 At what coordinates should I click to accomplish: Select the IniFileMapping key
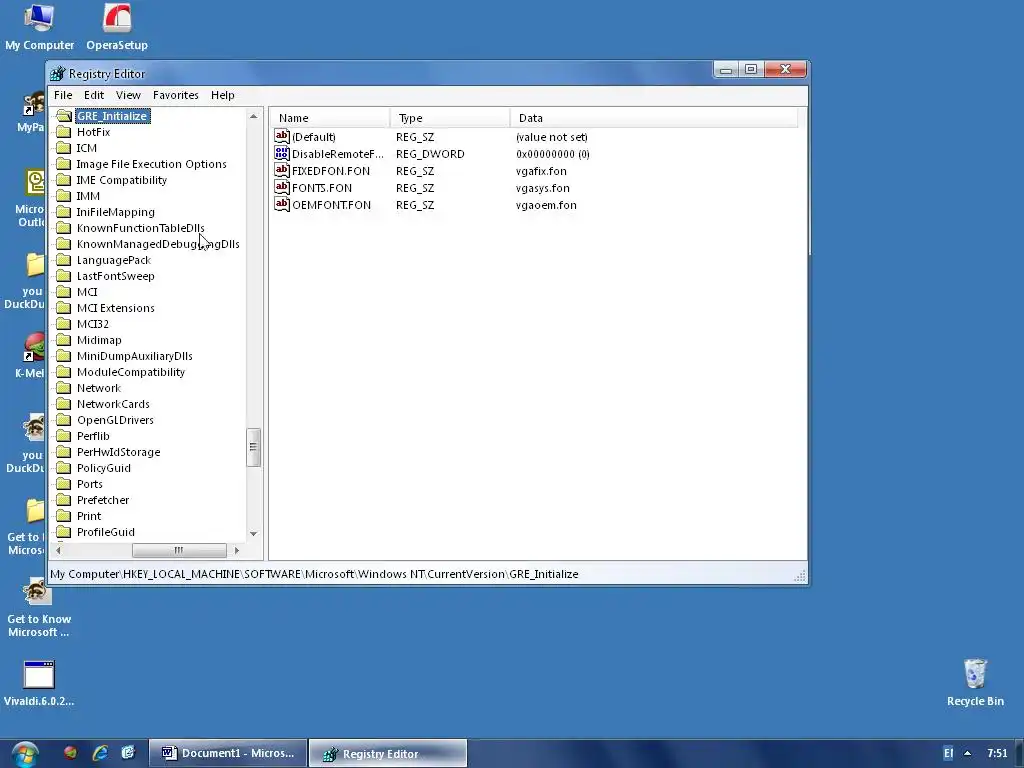[116, 212]
